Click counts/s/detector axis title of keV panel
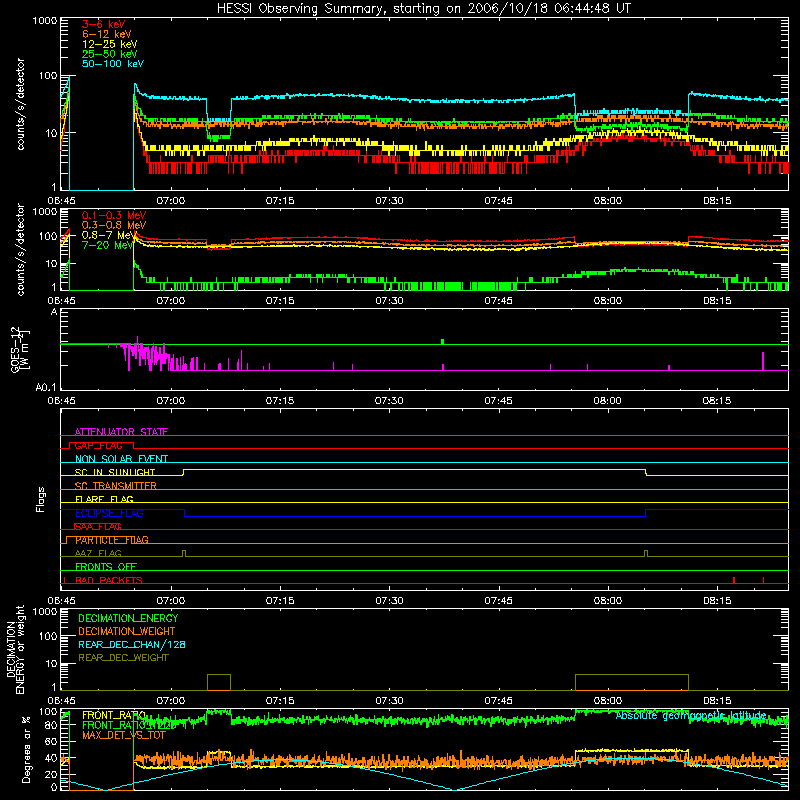 20,104
